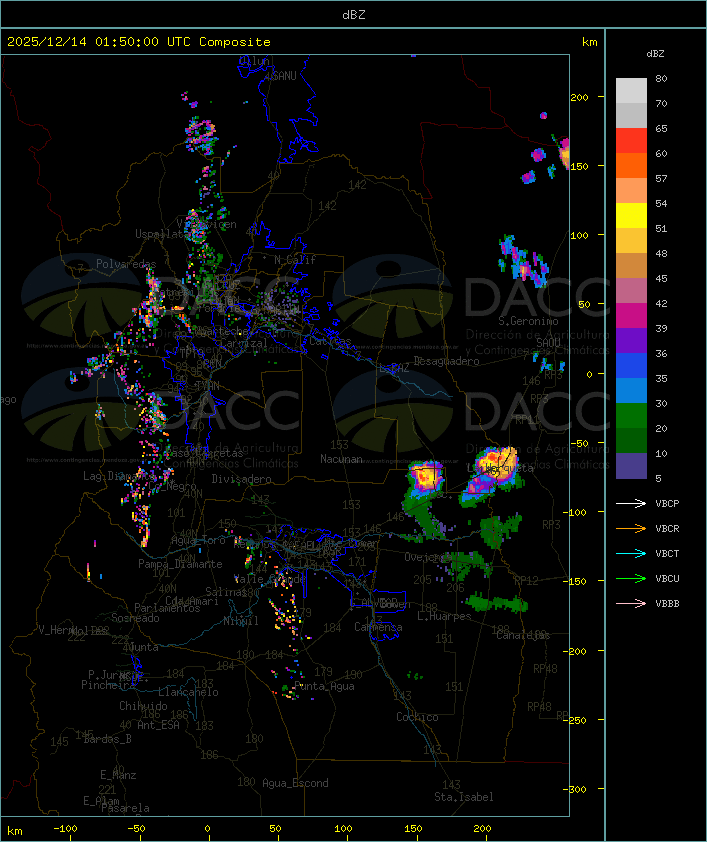Click the 100 tick on the right vertical axis
707x842 pixels.
pos(579,235)
